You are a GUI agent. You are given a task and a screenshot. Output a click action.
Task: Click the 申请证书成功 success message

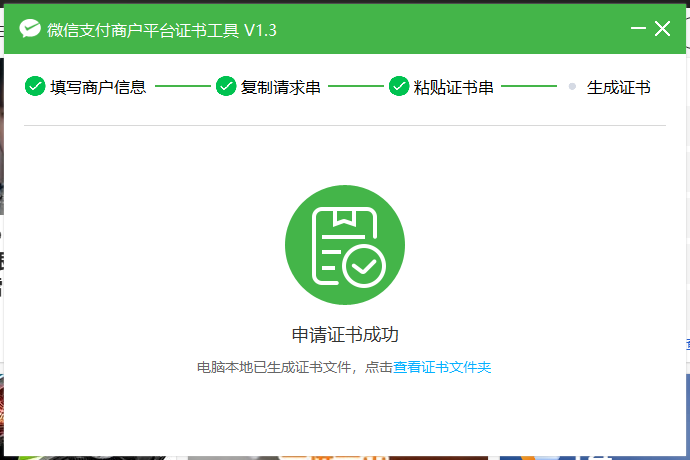[x=345, y=335]
